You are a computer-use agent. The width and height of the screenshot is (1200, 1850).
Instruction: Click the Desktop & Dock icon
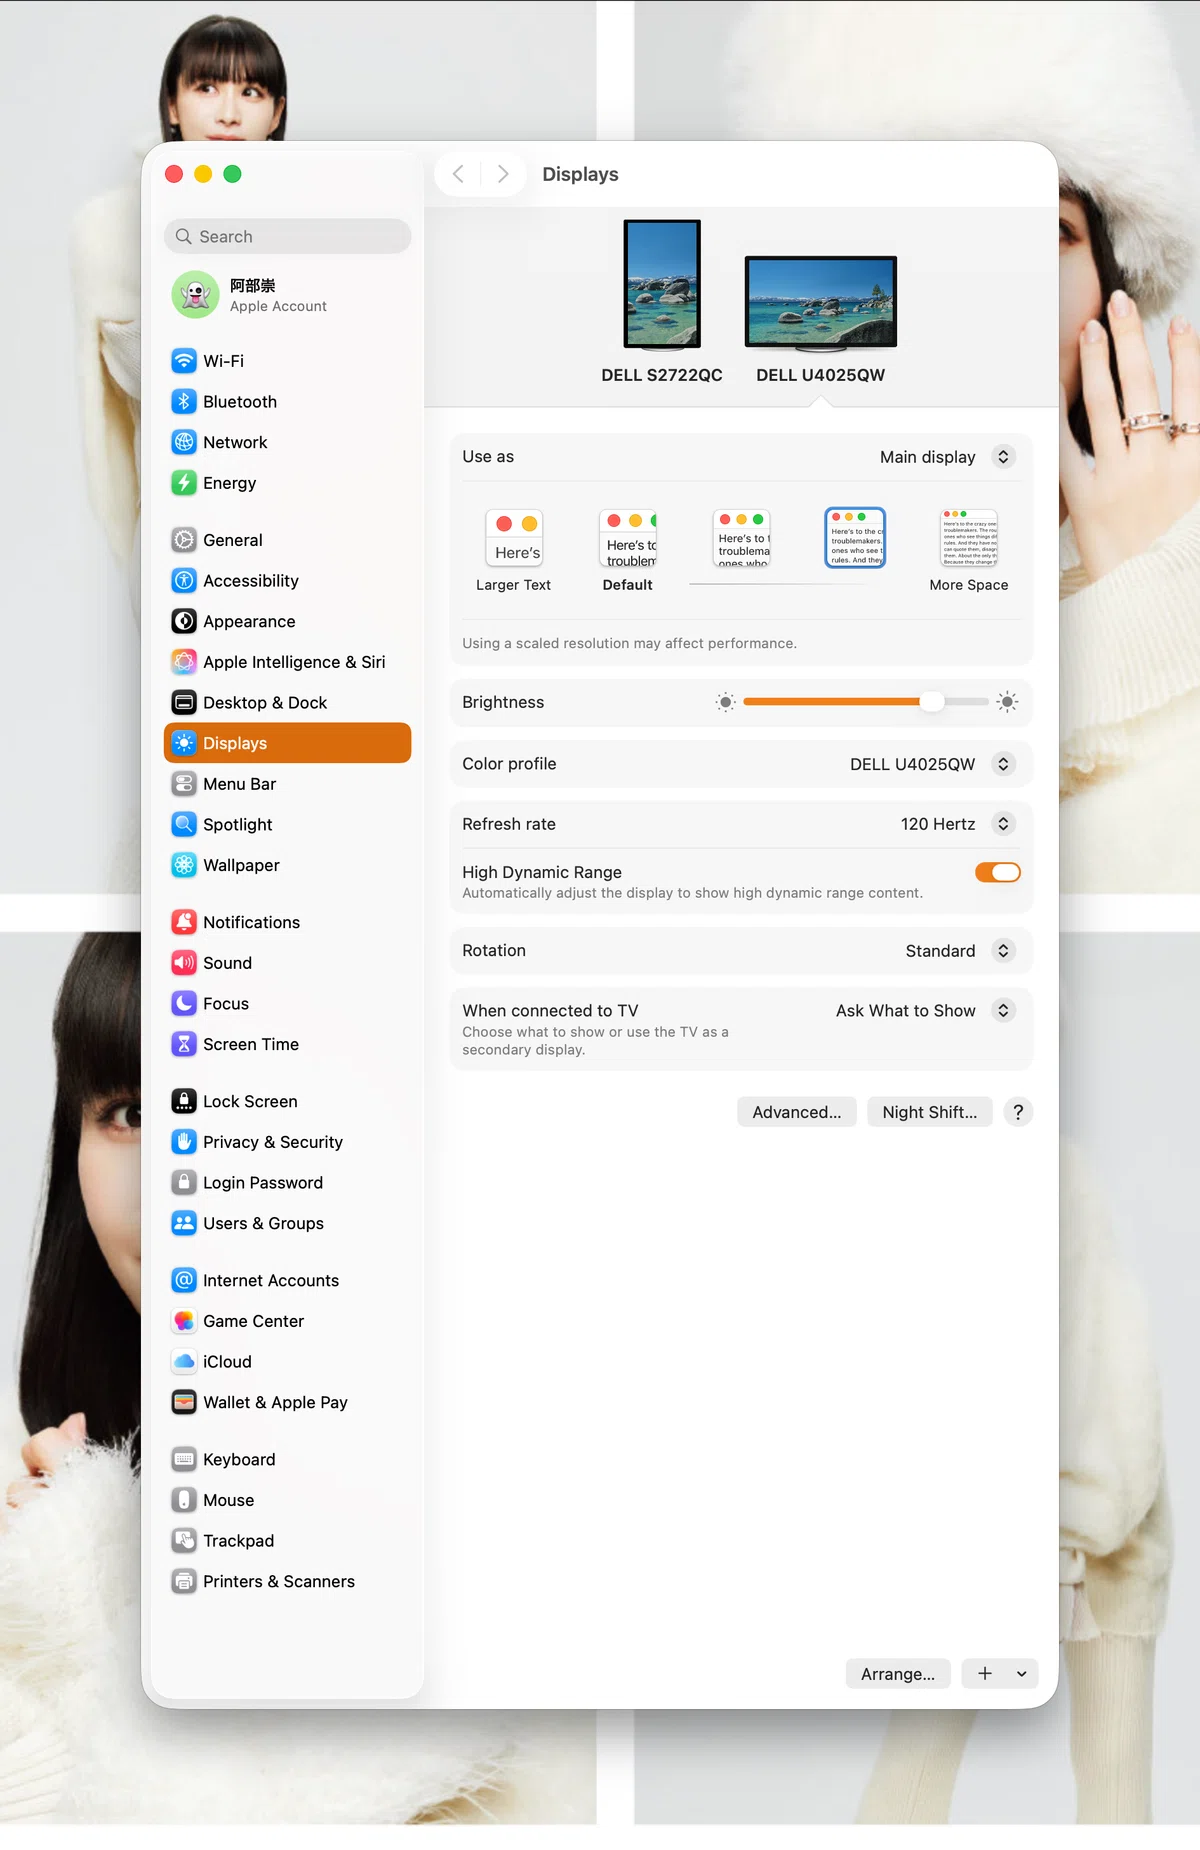[184, 703]
